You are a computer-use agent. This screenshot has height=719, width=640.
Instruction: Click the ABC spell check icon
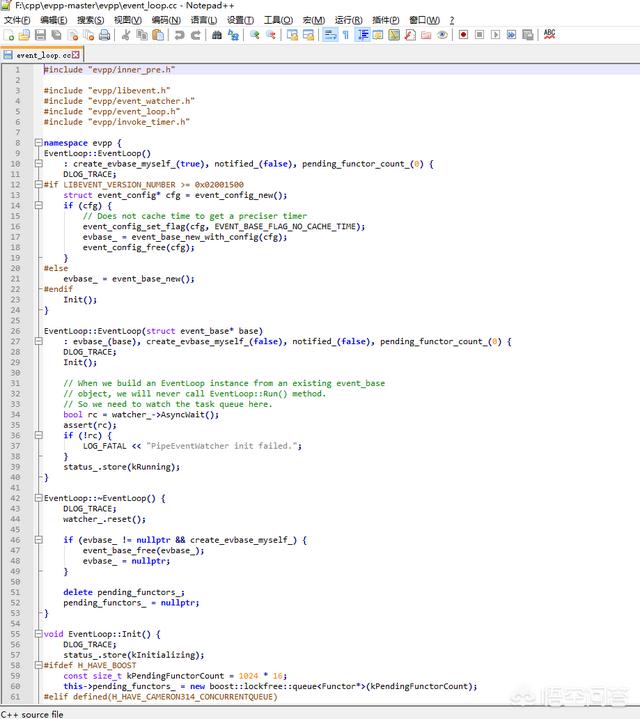coord(549,35)
